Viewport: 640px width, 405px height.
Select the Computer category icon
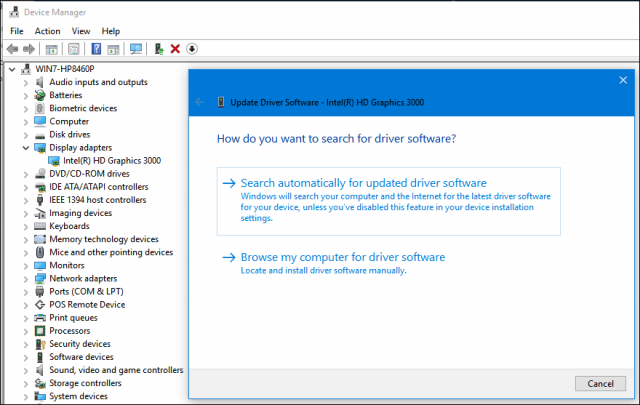[40, 121]
